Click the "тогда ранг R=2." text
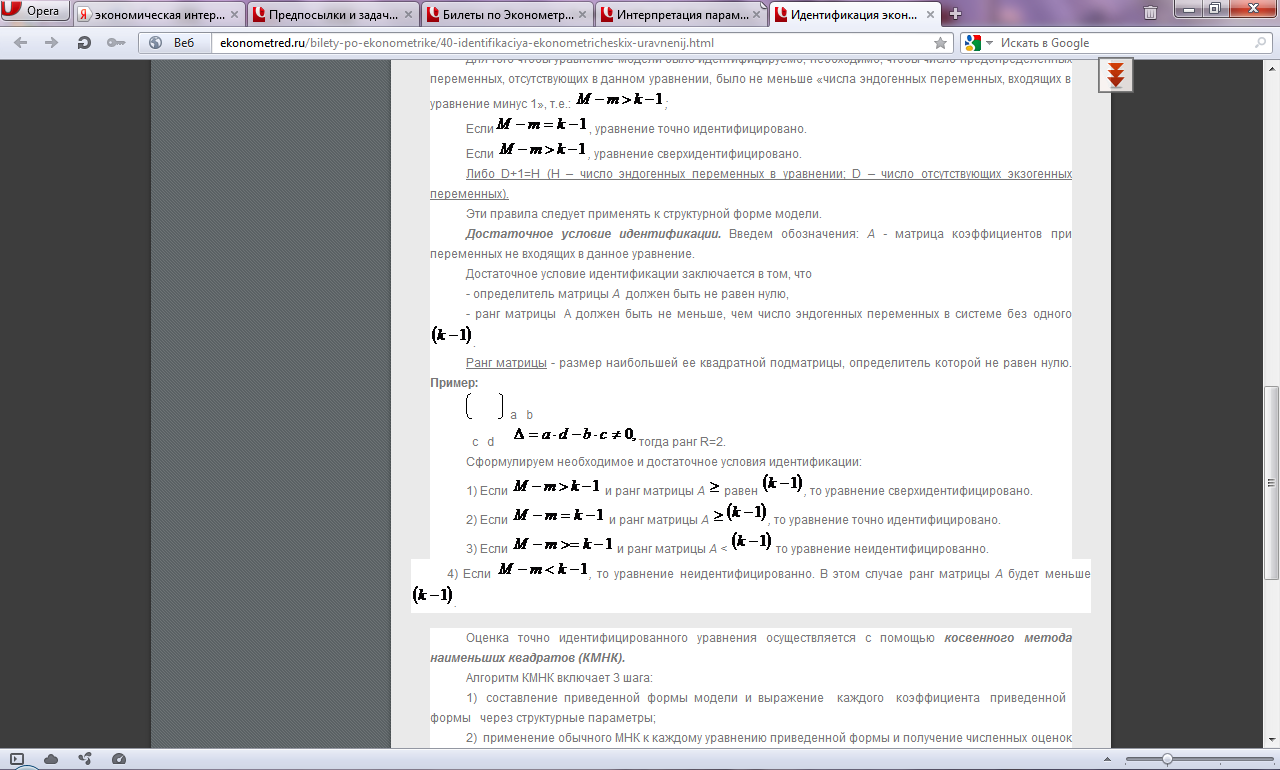 pyautogui.click(x=682, y=441)
